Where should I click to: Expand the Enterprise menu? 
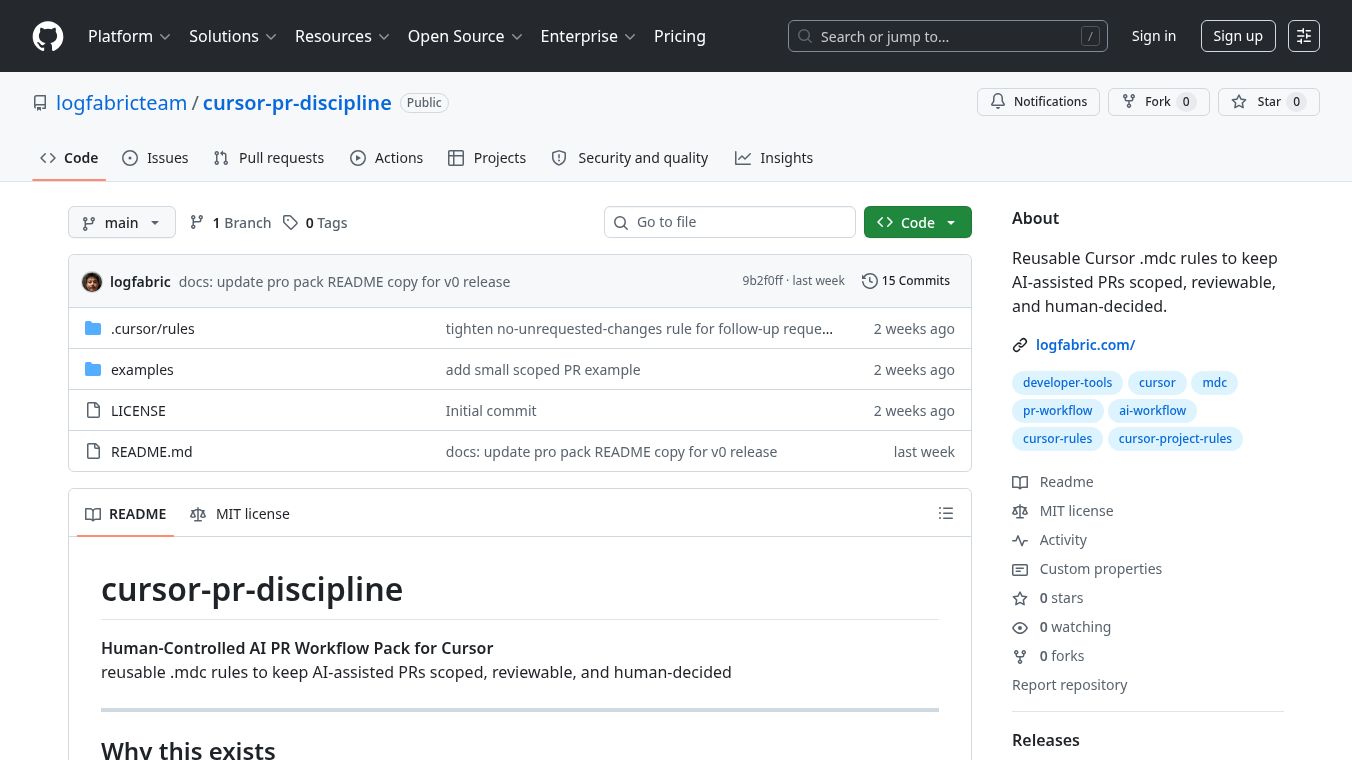(x=588, y=36)
